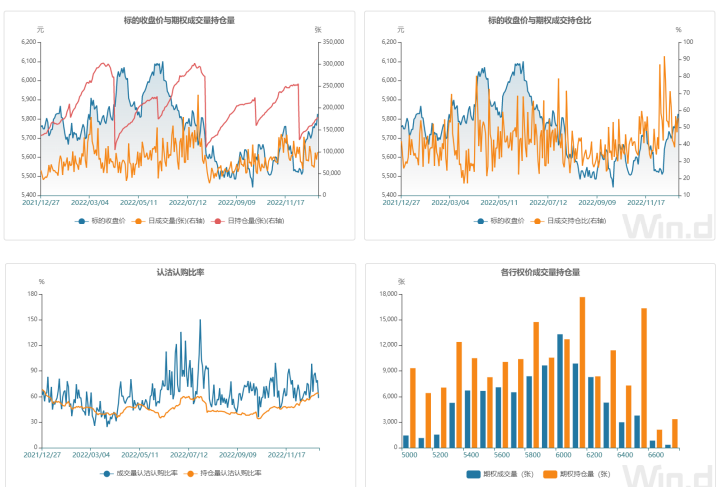728x487 pixels.
Task: Select 2022/03/04 date label in 成交量持仓量 chart
Action: pyautogui.click(x=90, y=203)
